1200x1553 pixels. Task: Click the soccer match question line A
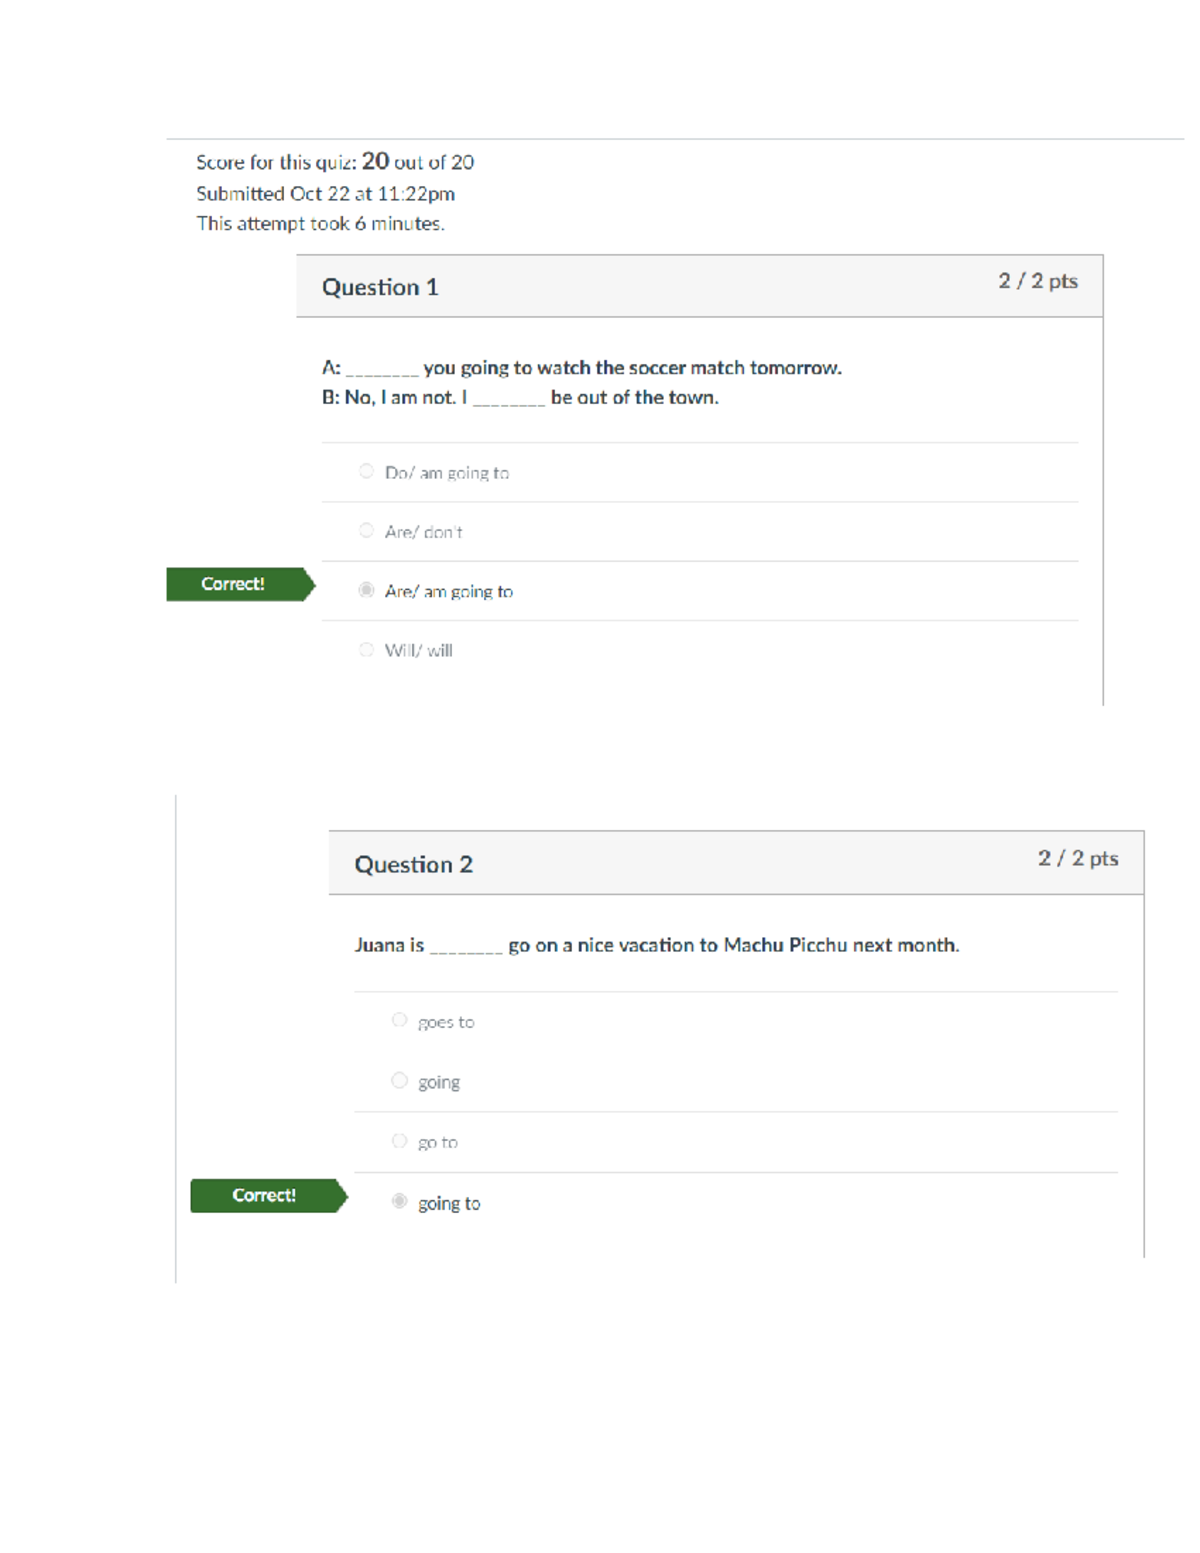point(581,368)
